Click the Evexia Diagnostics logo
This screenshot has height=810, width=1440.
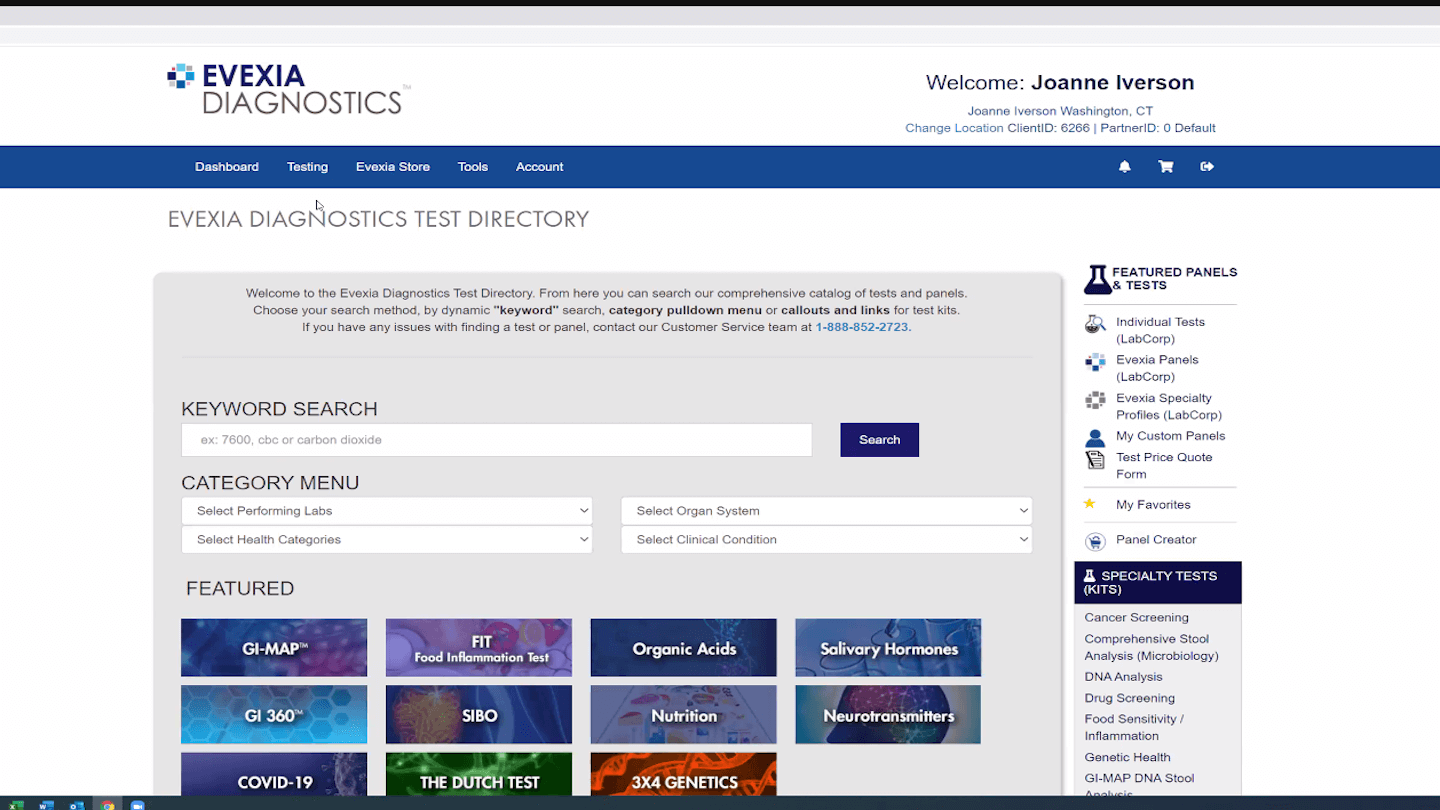288,90
